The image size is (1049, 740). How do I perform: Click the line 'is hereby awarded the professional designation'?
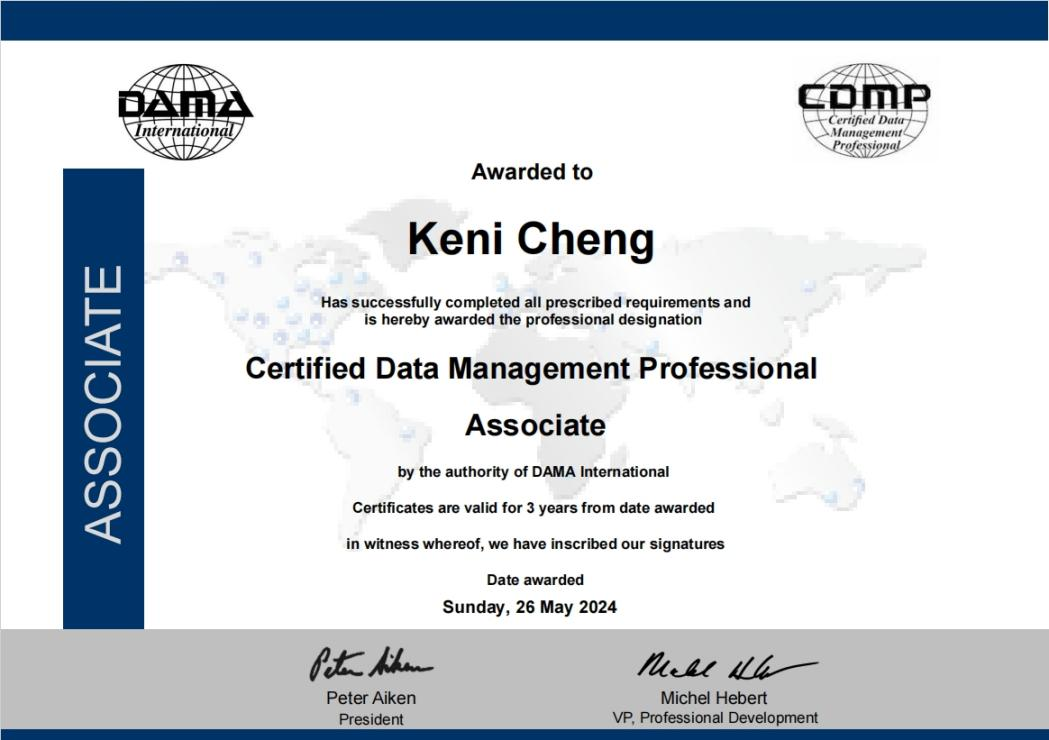pos(533,320)
